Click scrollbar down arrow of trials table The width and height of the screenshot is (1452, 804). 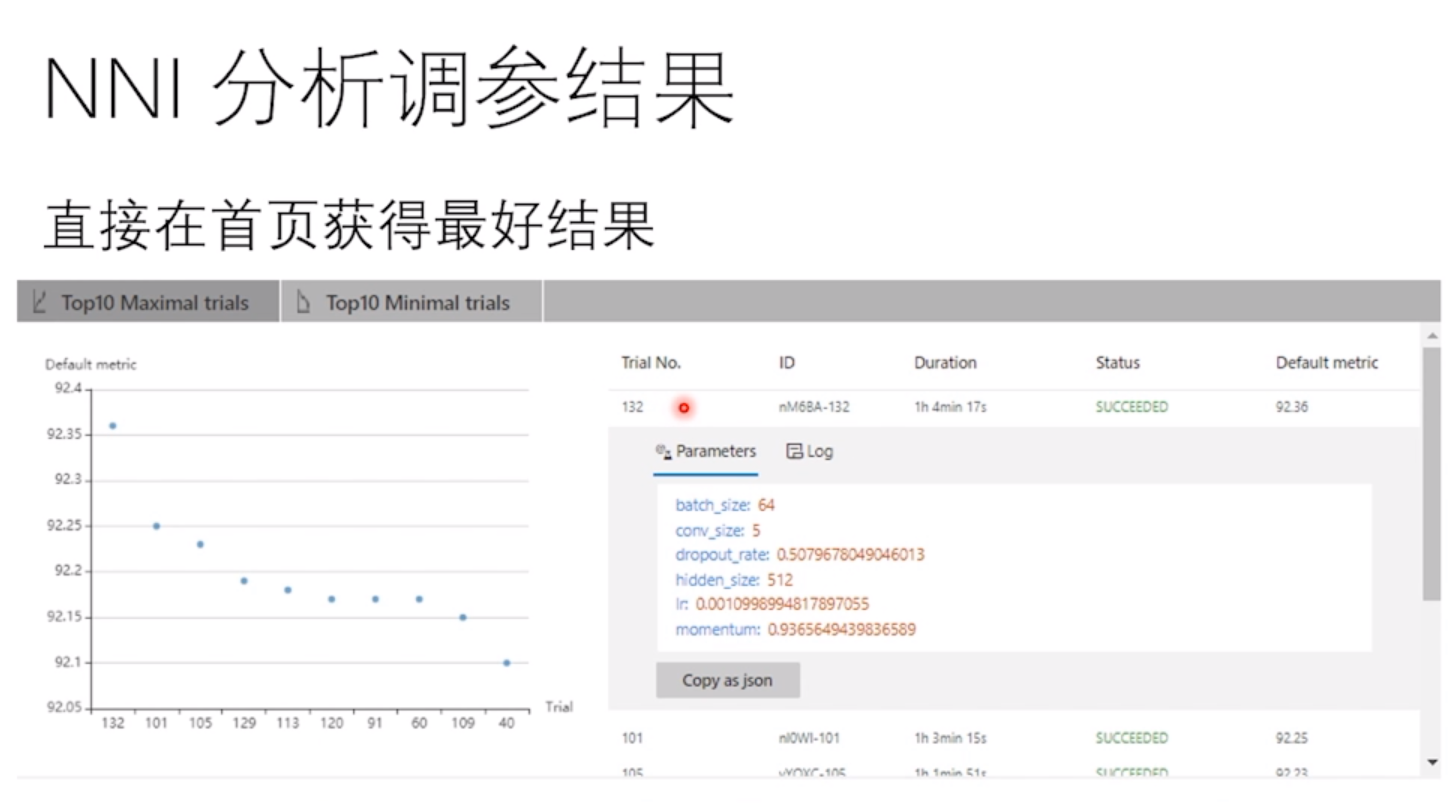coord(1432,763)
